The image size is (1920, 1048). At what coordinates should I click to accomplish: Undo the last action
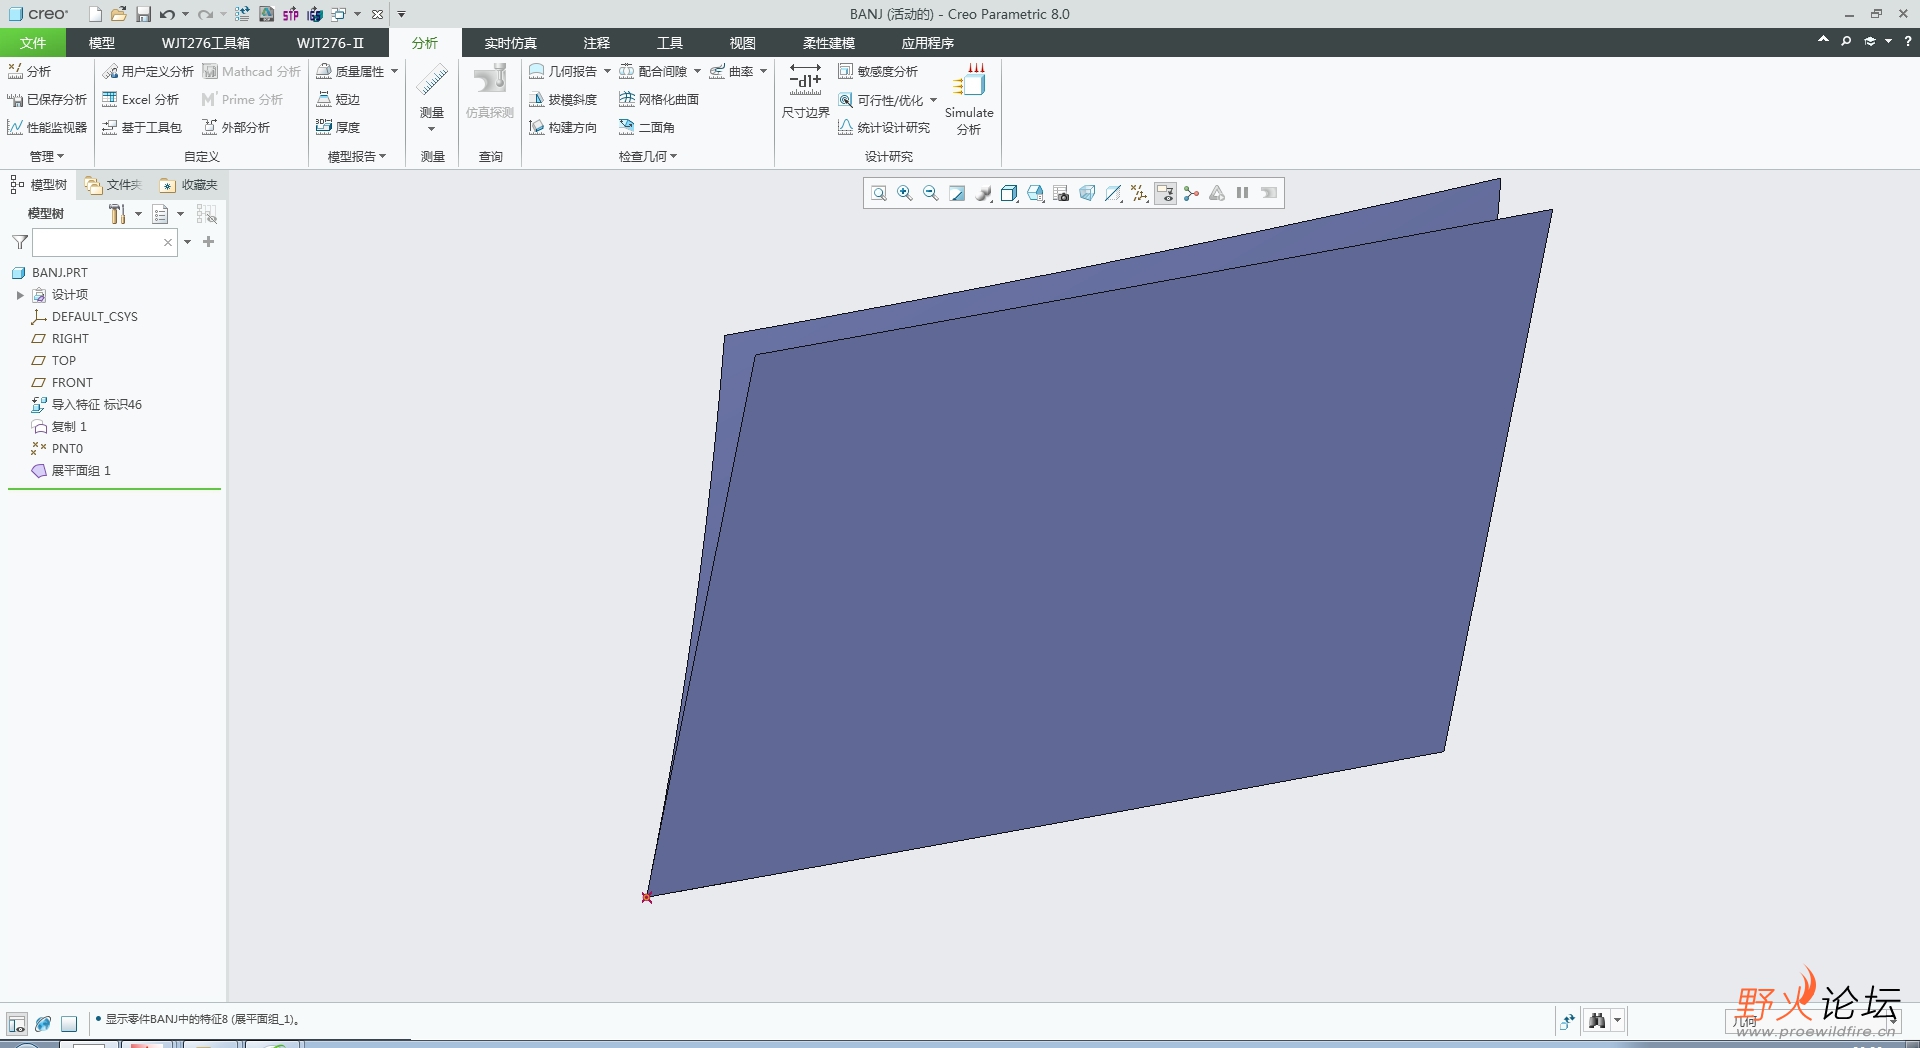point(167,14)
